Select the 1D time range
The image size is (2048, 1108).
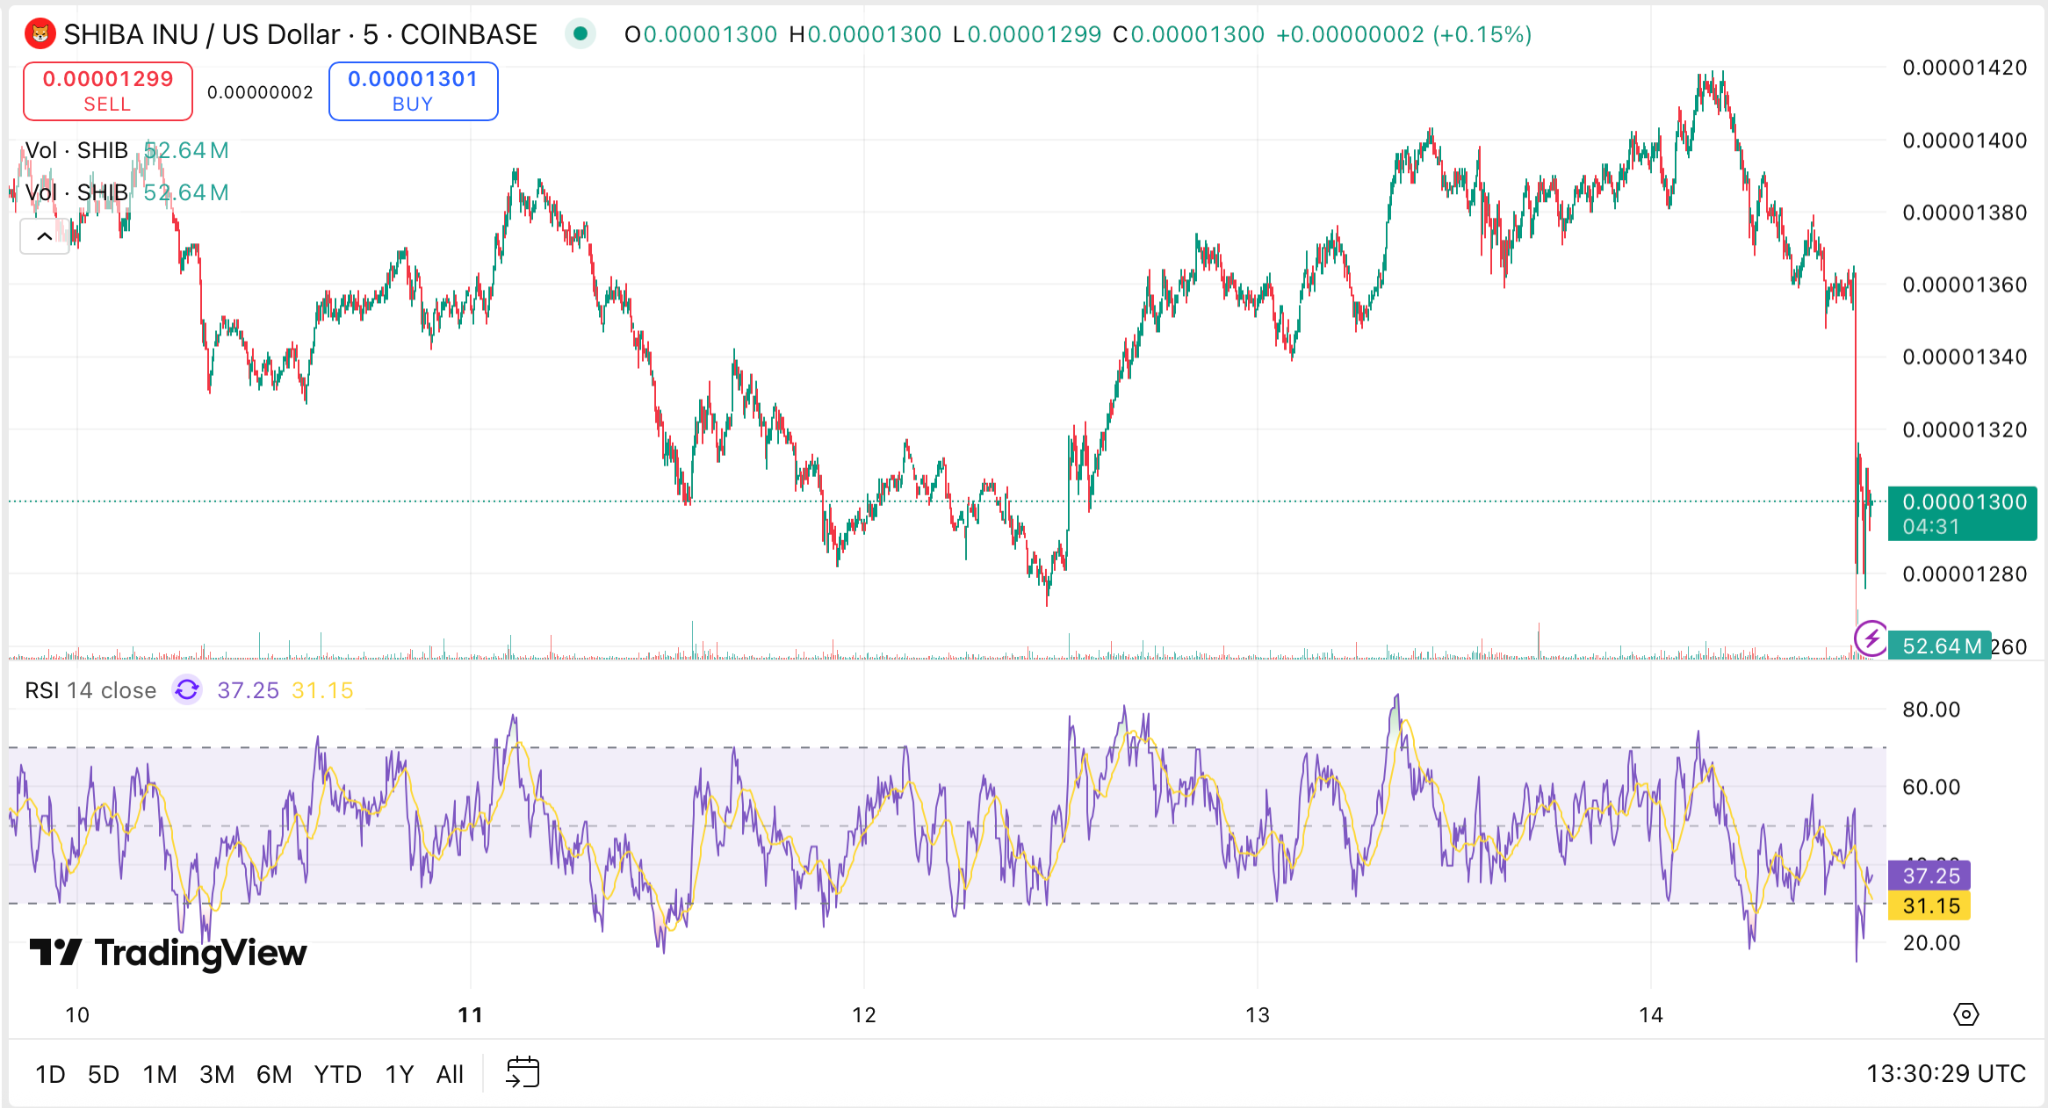[50, 1074]
